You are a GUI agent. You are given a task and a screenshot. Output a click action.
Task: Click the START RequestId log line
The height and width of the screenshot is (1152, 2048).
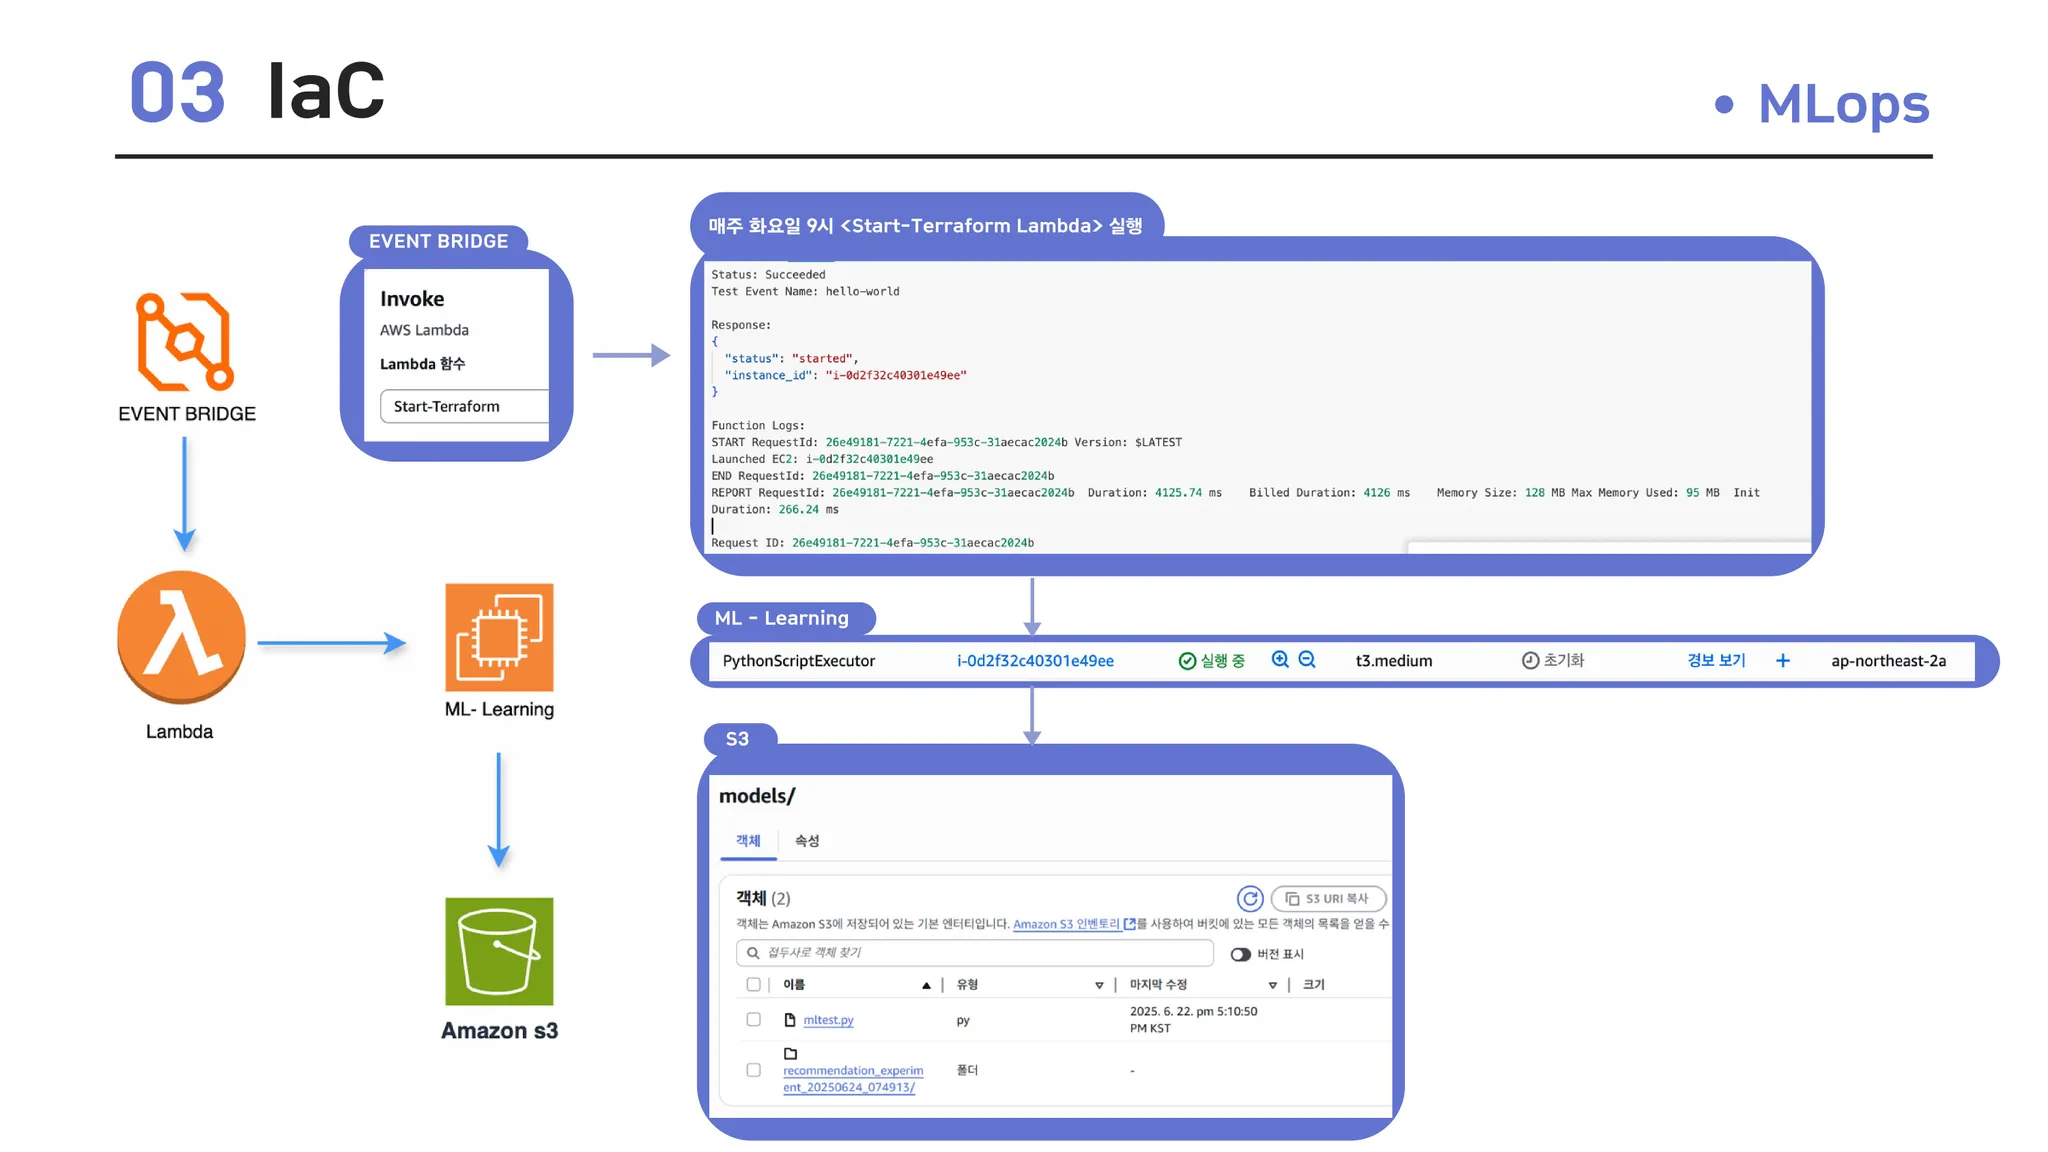click(x=946, y=443)
